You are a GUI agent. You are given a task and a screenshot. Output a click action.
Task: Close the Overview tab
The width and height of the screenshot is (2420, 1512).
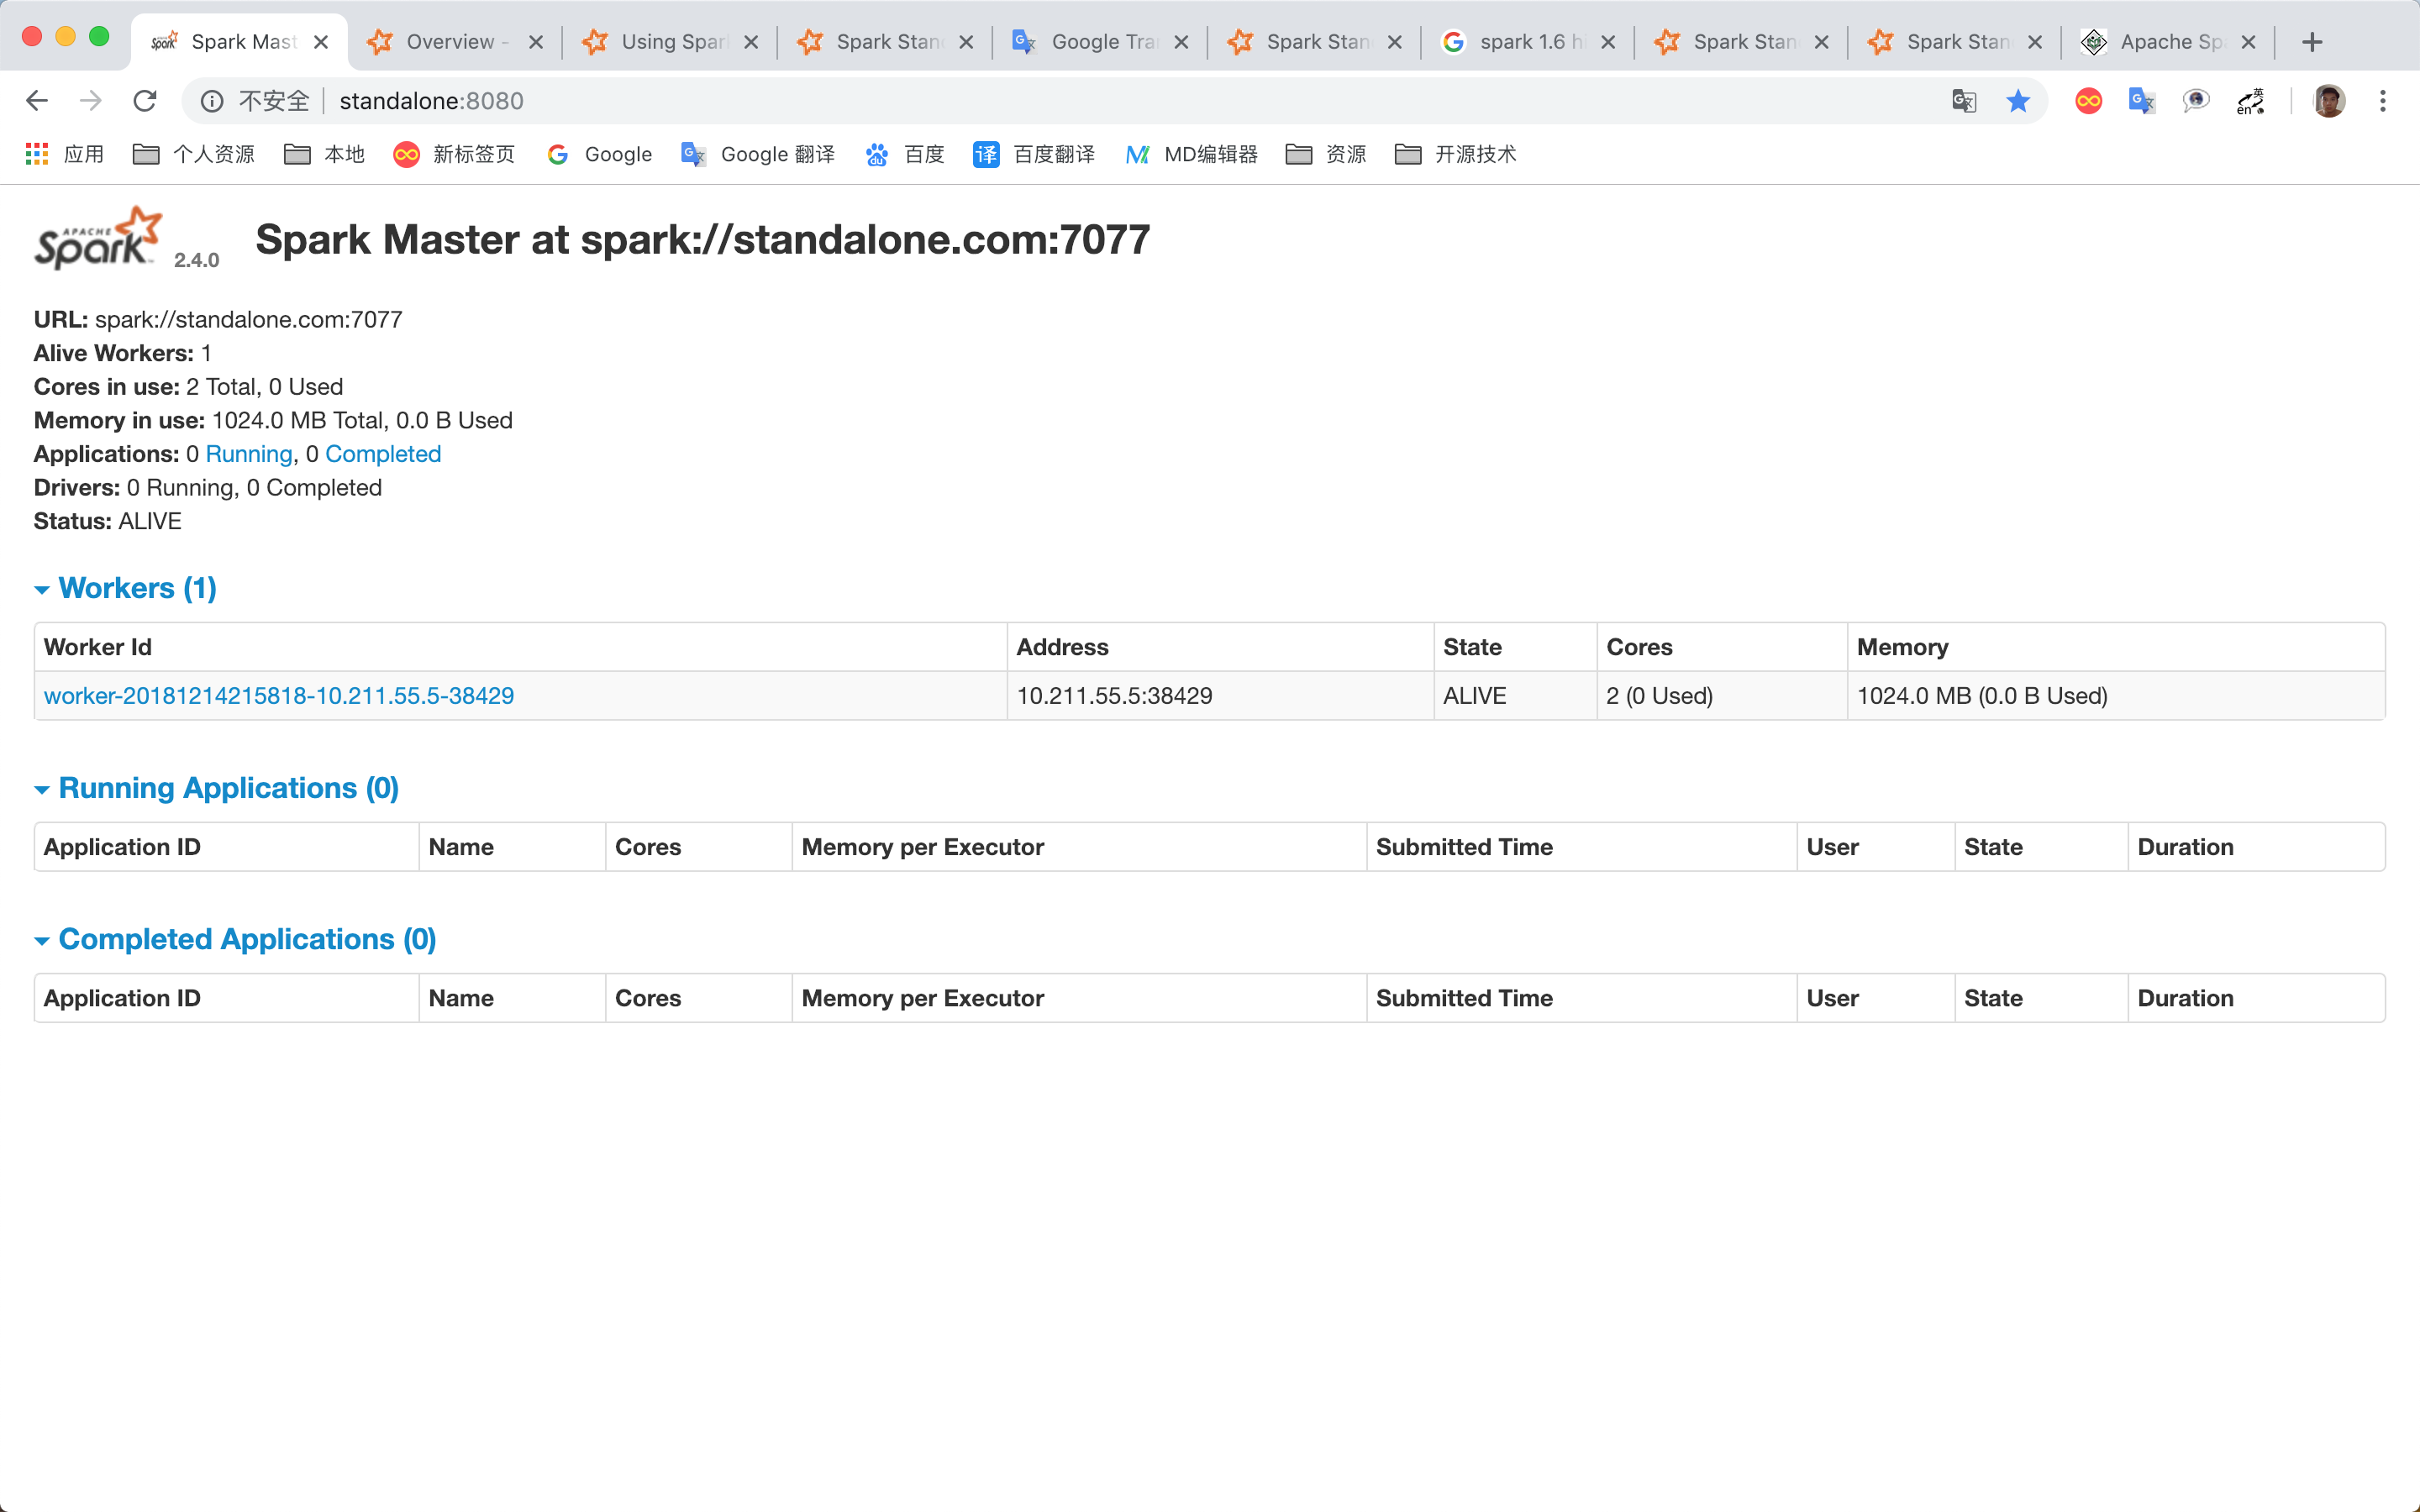click(536, 42)
